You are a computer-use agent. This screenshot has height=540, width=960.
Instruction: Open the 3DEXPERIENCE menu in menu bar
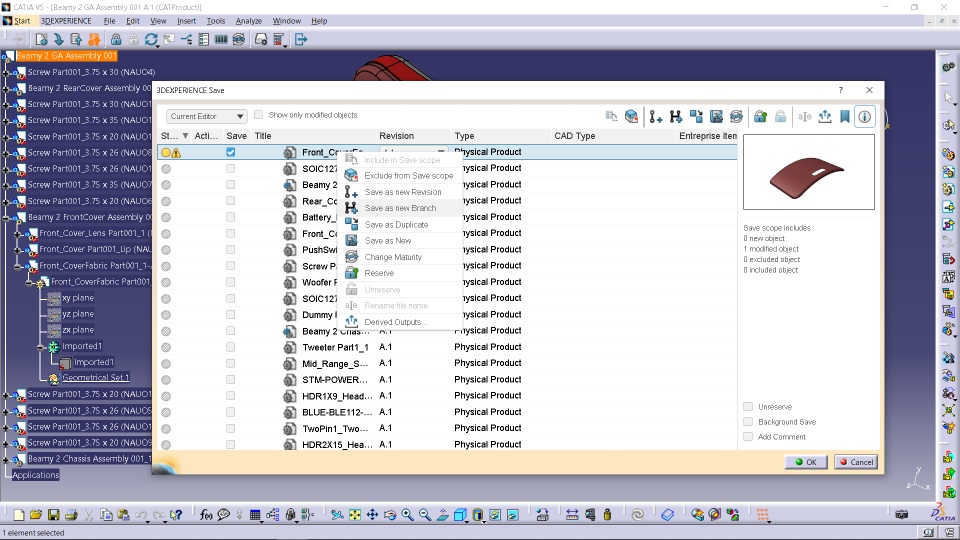coord(66,21)
